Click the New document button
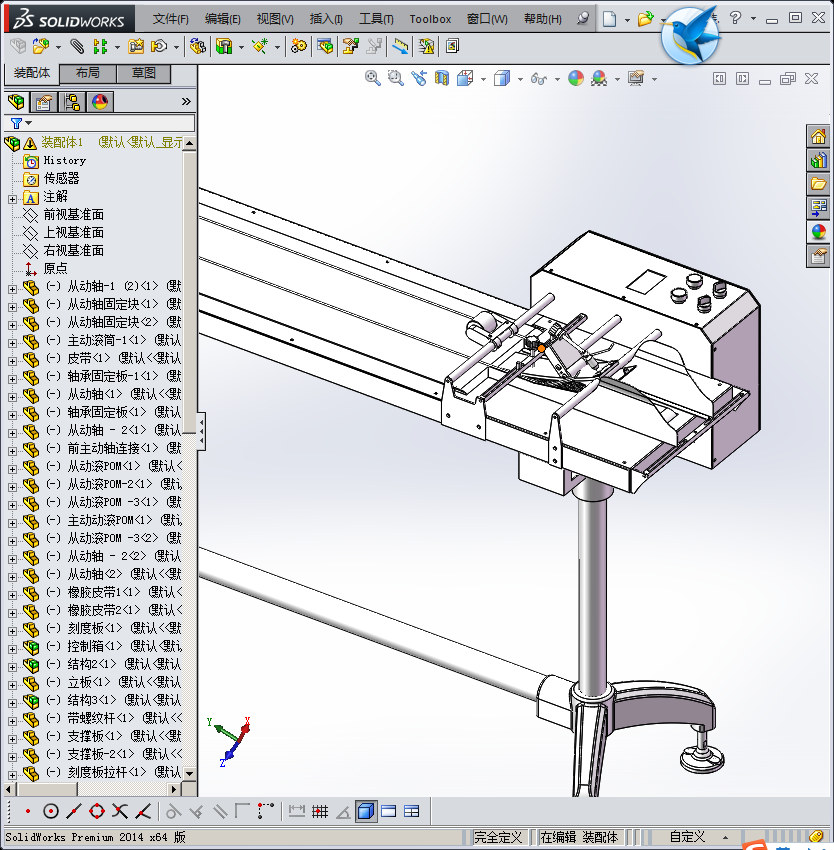834x850 pixels. tap(610, 19)
